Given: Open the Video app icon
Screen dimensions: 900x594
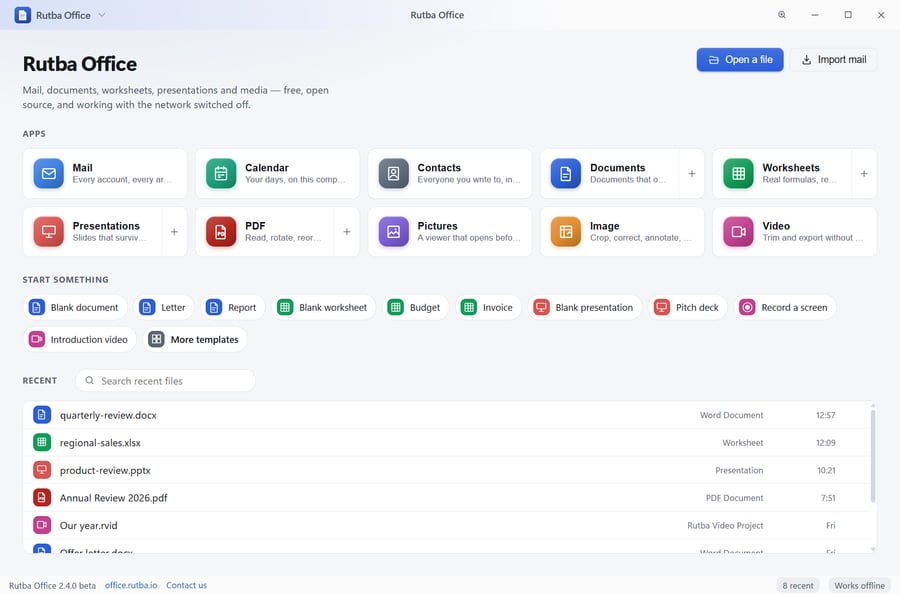Looking at the screenshot, I should click(x=739, y=232).
